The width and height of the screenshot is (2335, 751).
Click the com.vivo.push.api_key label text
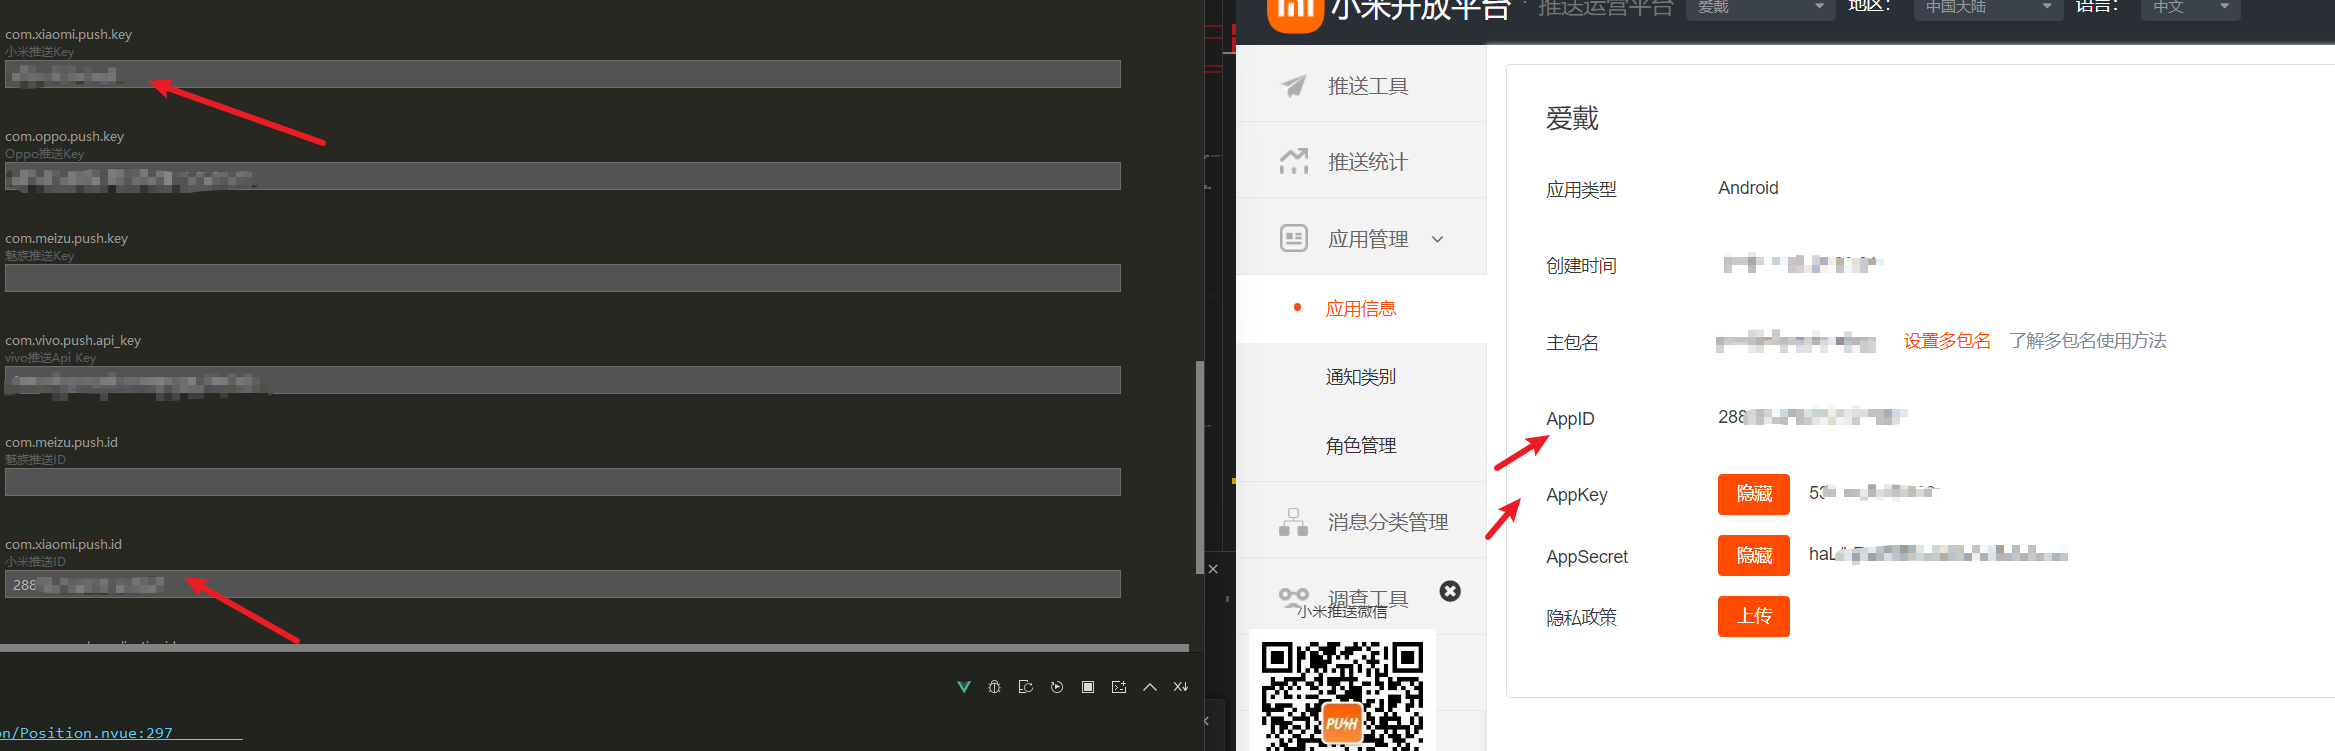point(73,340)
